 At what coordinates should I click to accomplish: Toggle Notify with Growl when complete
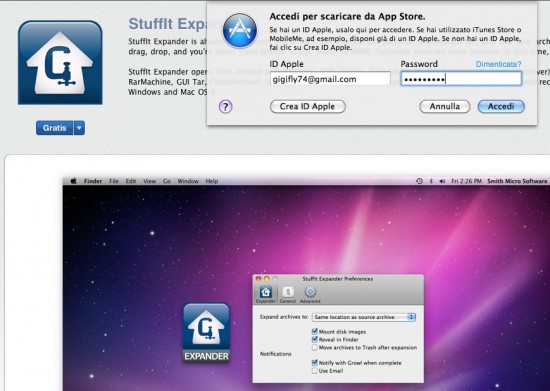314,363
